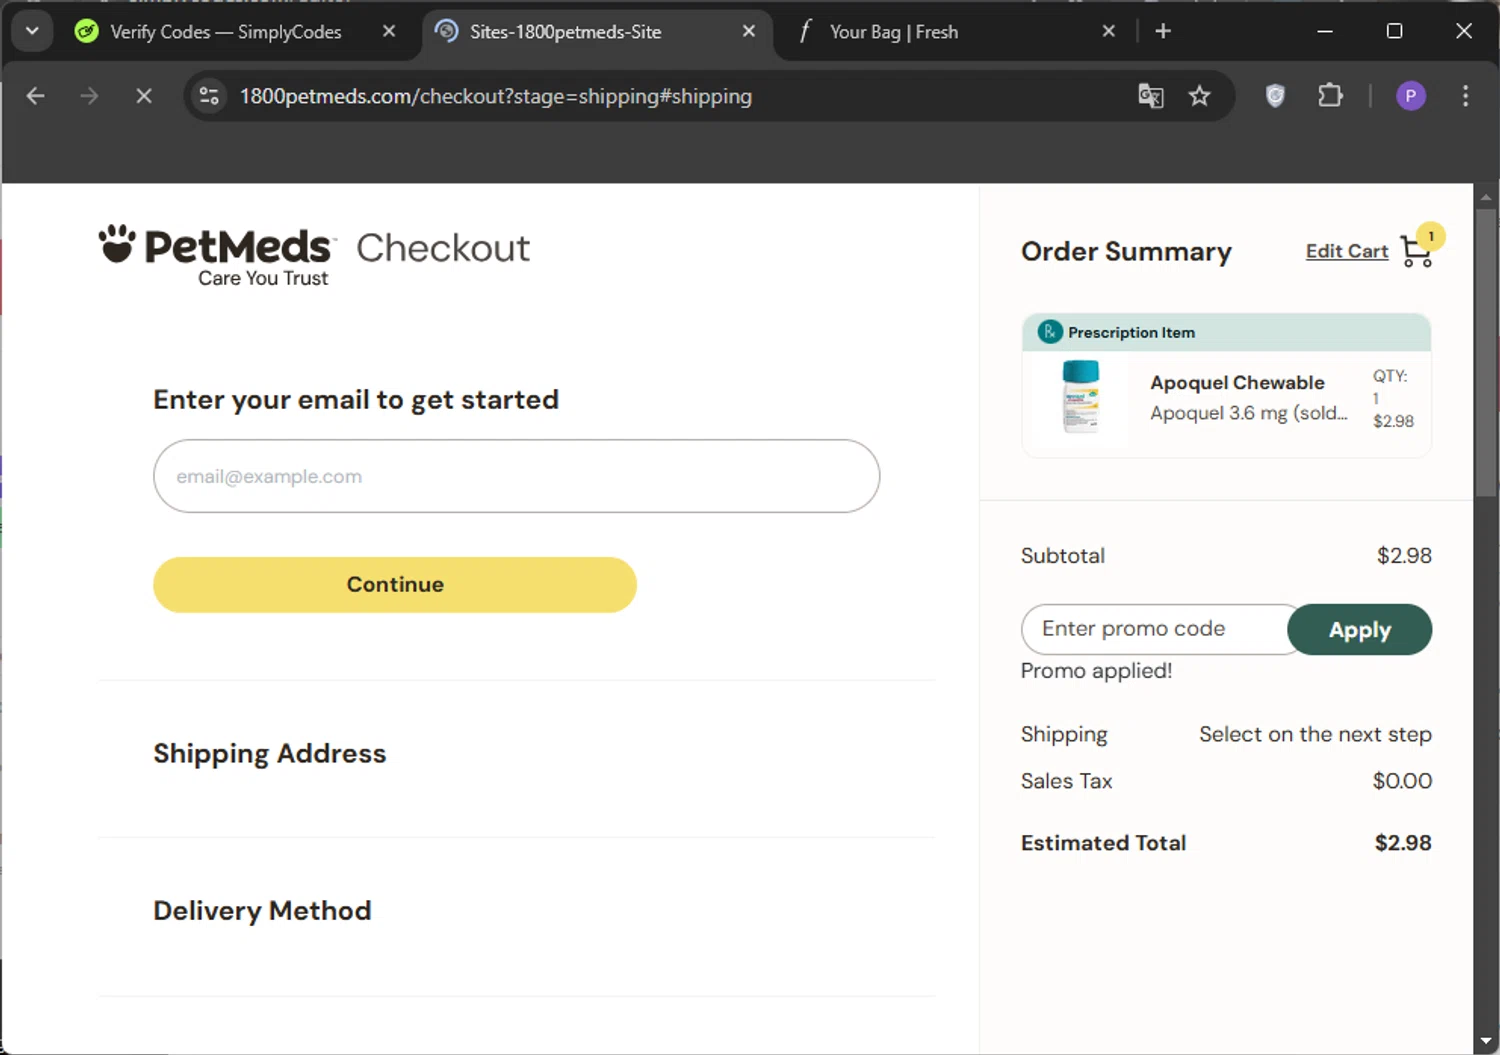Open a new browser tab

(1163, 31)
